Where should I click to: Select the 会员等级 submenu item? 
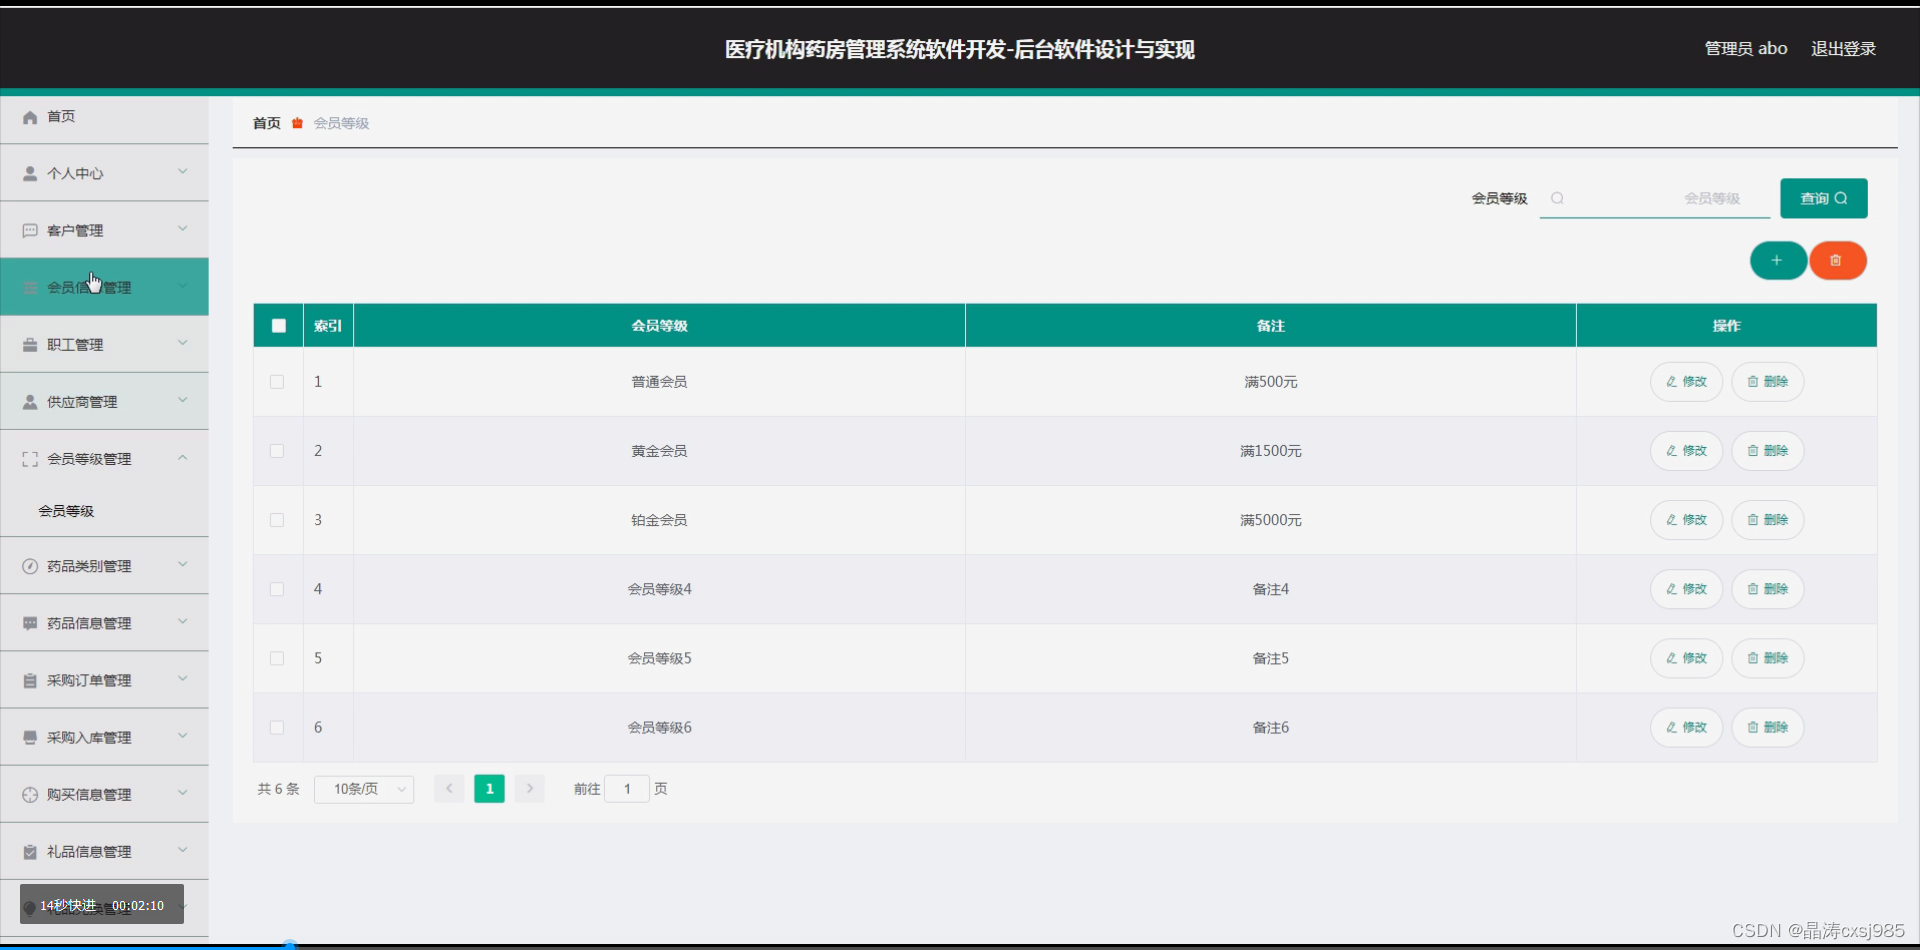click(x=104, y=511)
